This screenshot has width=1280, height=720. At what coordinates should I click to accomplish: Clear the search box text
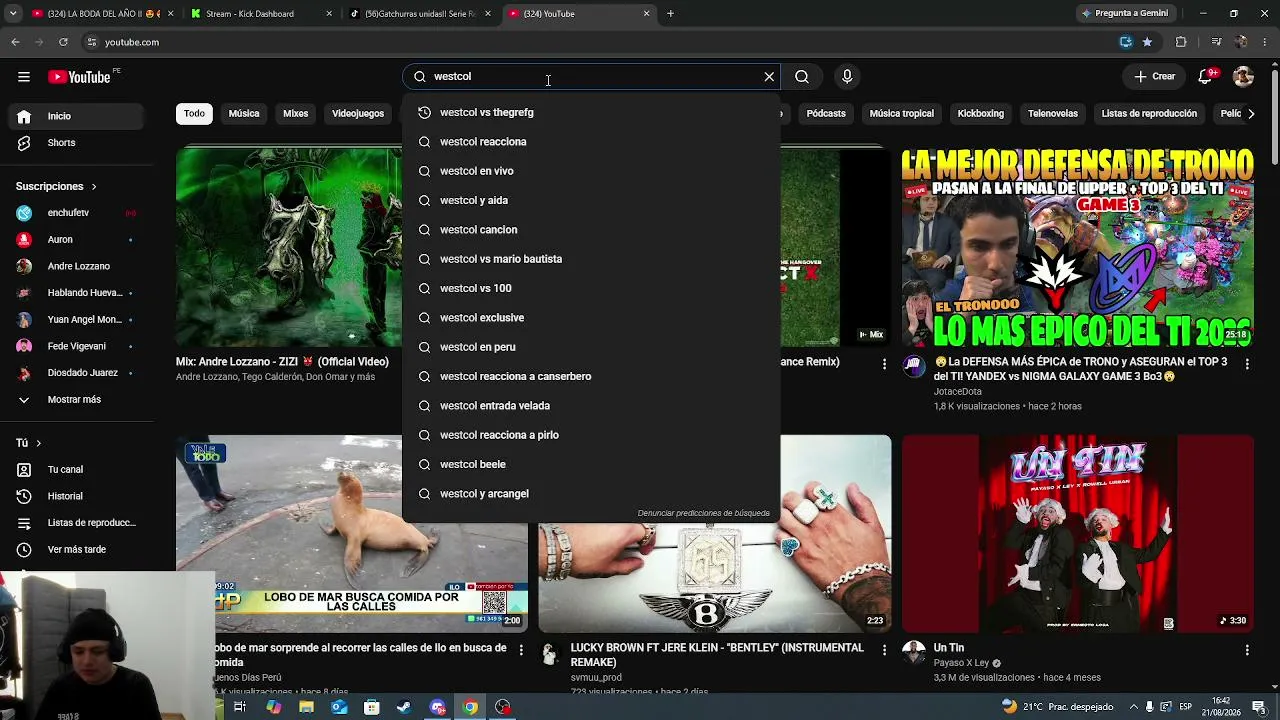click(x=769, y=77)
